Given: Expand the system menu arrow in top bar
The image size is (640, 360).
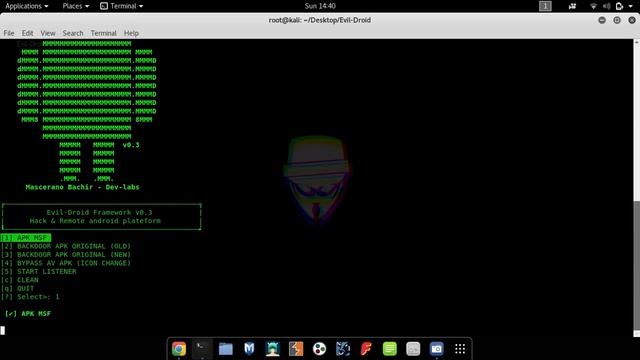Looking at the screenshot, I should (631, 6).
